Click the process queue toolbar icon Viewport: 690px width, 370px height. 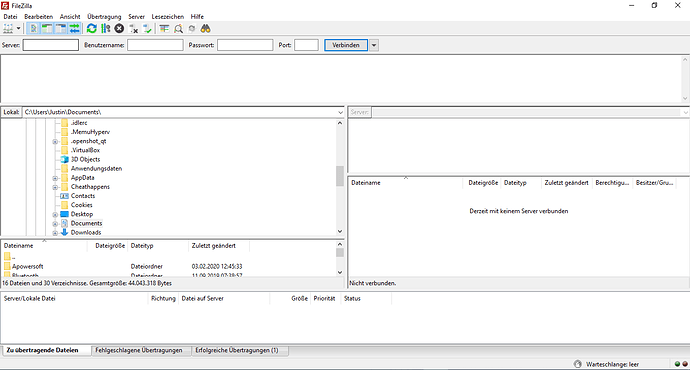[x=105, y=29]
